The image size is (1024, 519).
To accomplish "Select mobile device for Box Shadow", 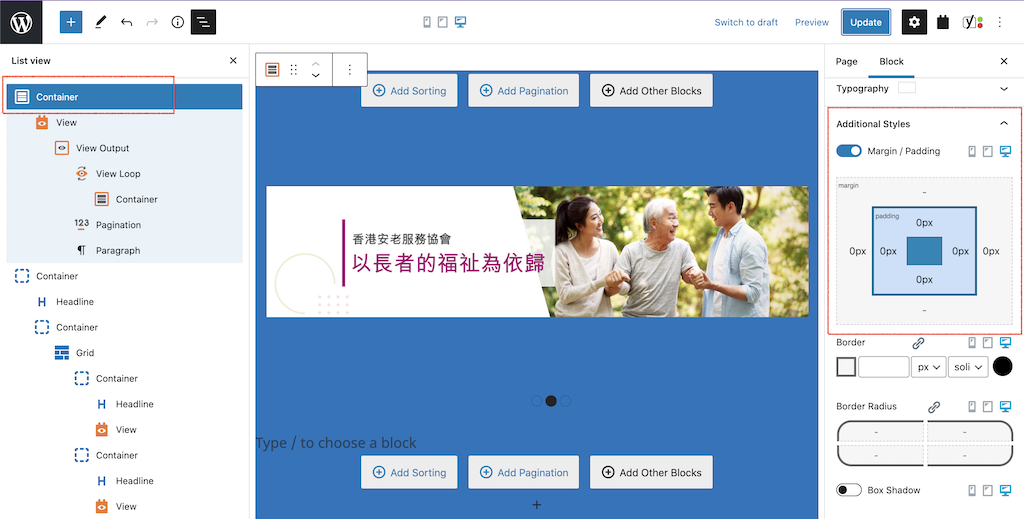I will [x=972, y=490].
